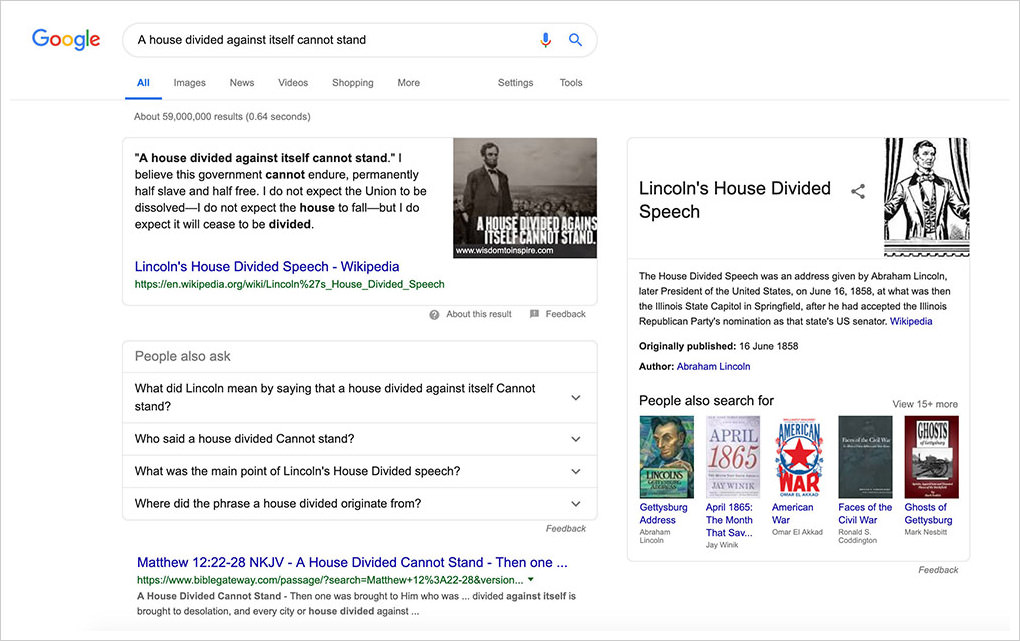The image size is (1020, 641).
Task: Open the Lincoln illustration in the knowledge panel
Action: pyautogui.click(x=926, y=197)
